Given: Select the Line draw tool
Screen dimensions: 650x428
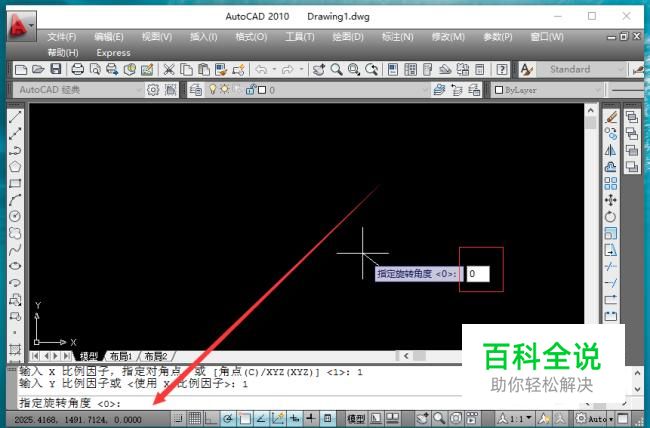Looking at the screenshot, I should click(x=15, y=117).
